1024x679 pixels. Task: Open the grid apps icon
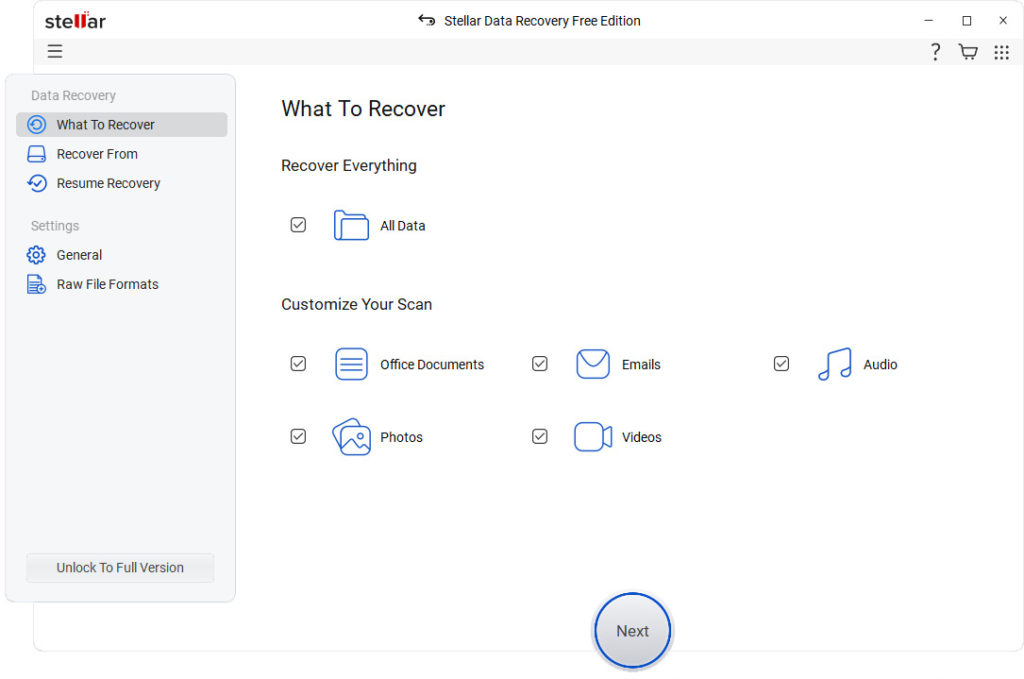(1001, 52)
